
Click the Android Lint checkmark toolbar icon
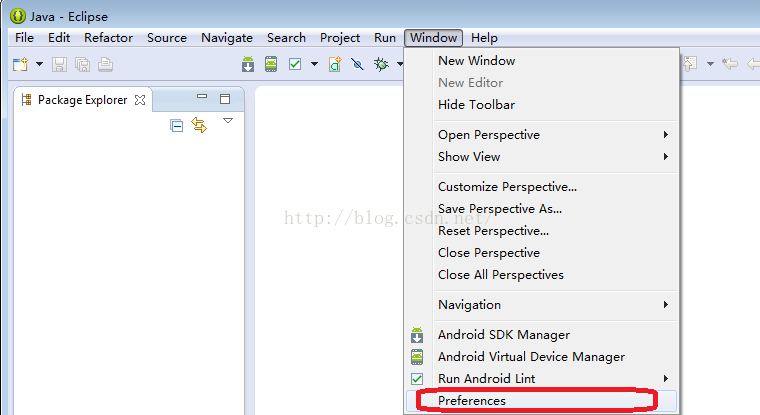point(295,64)
